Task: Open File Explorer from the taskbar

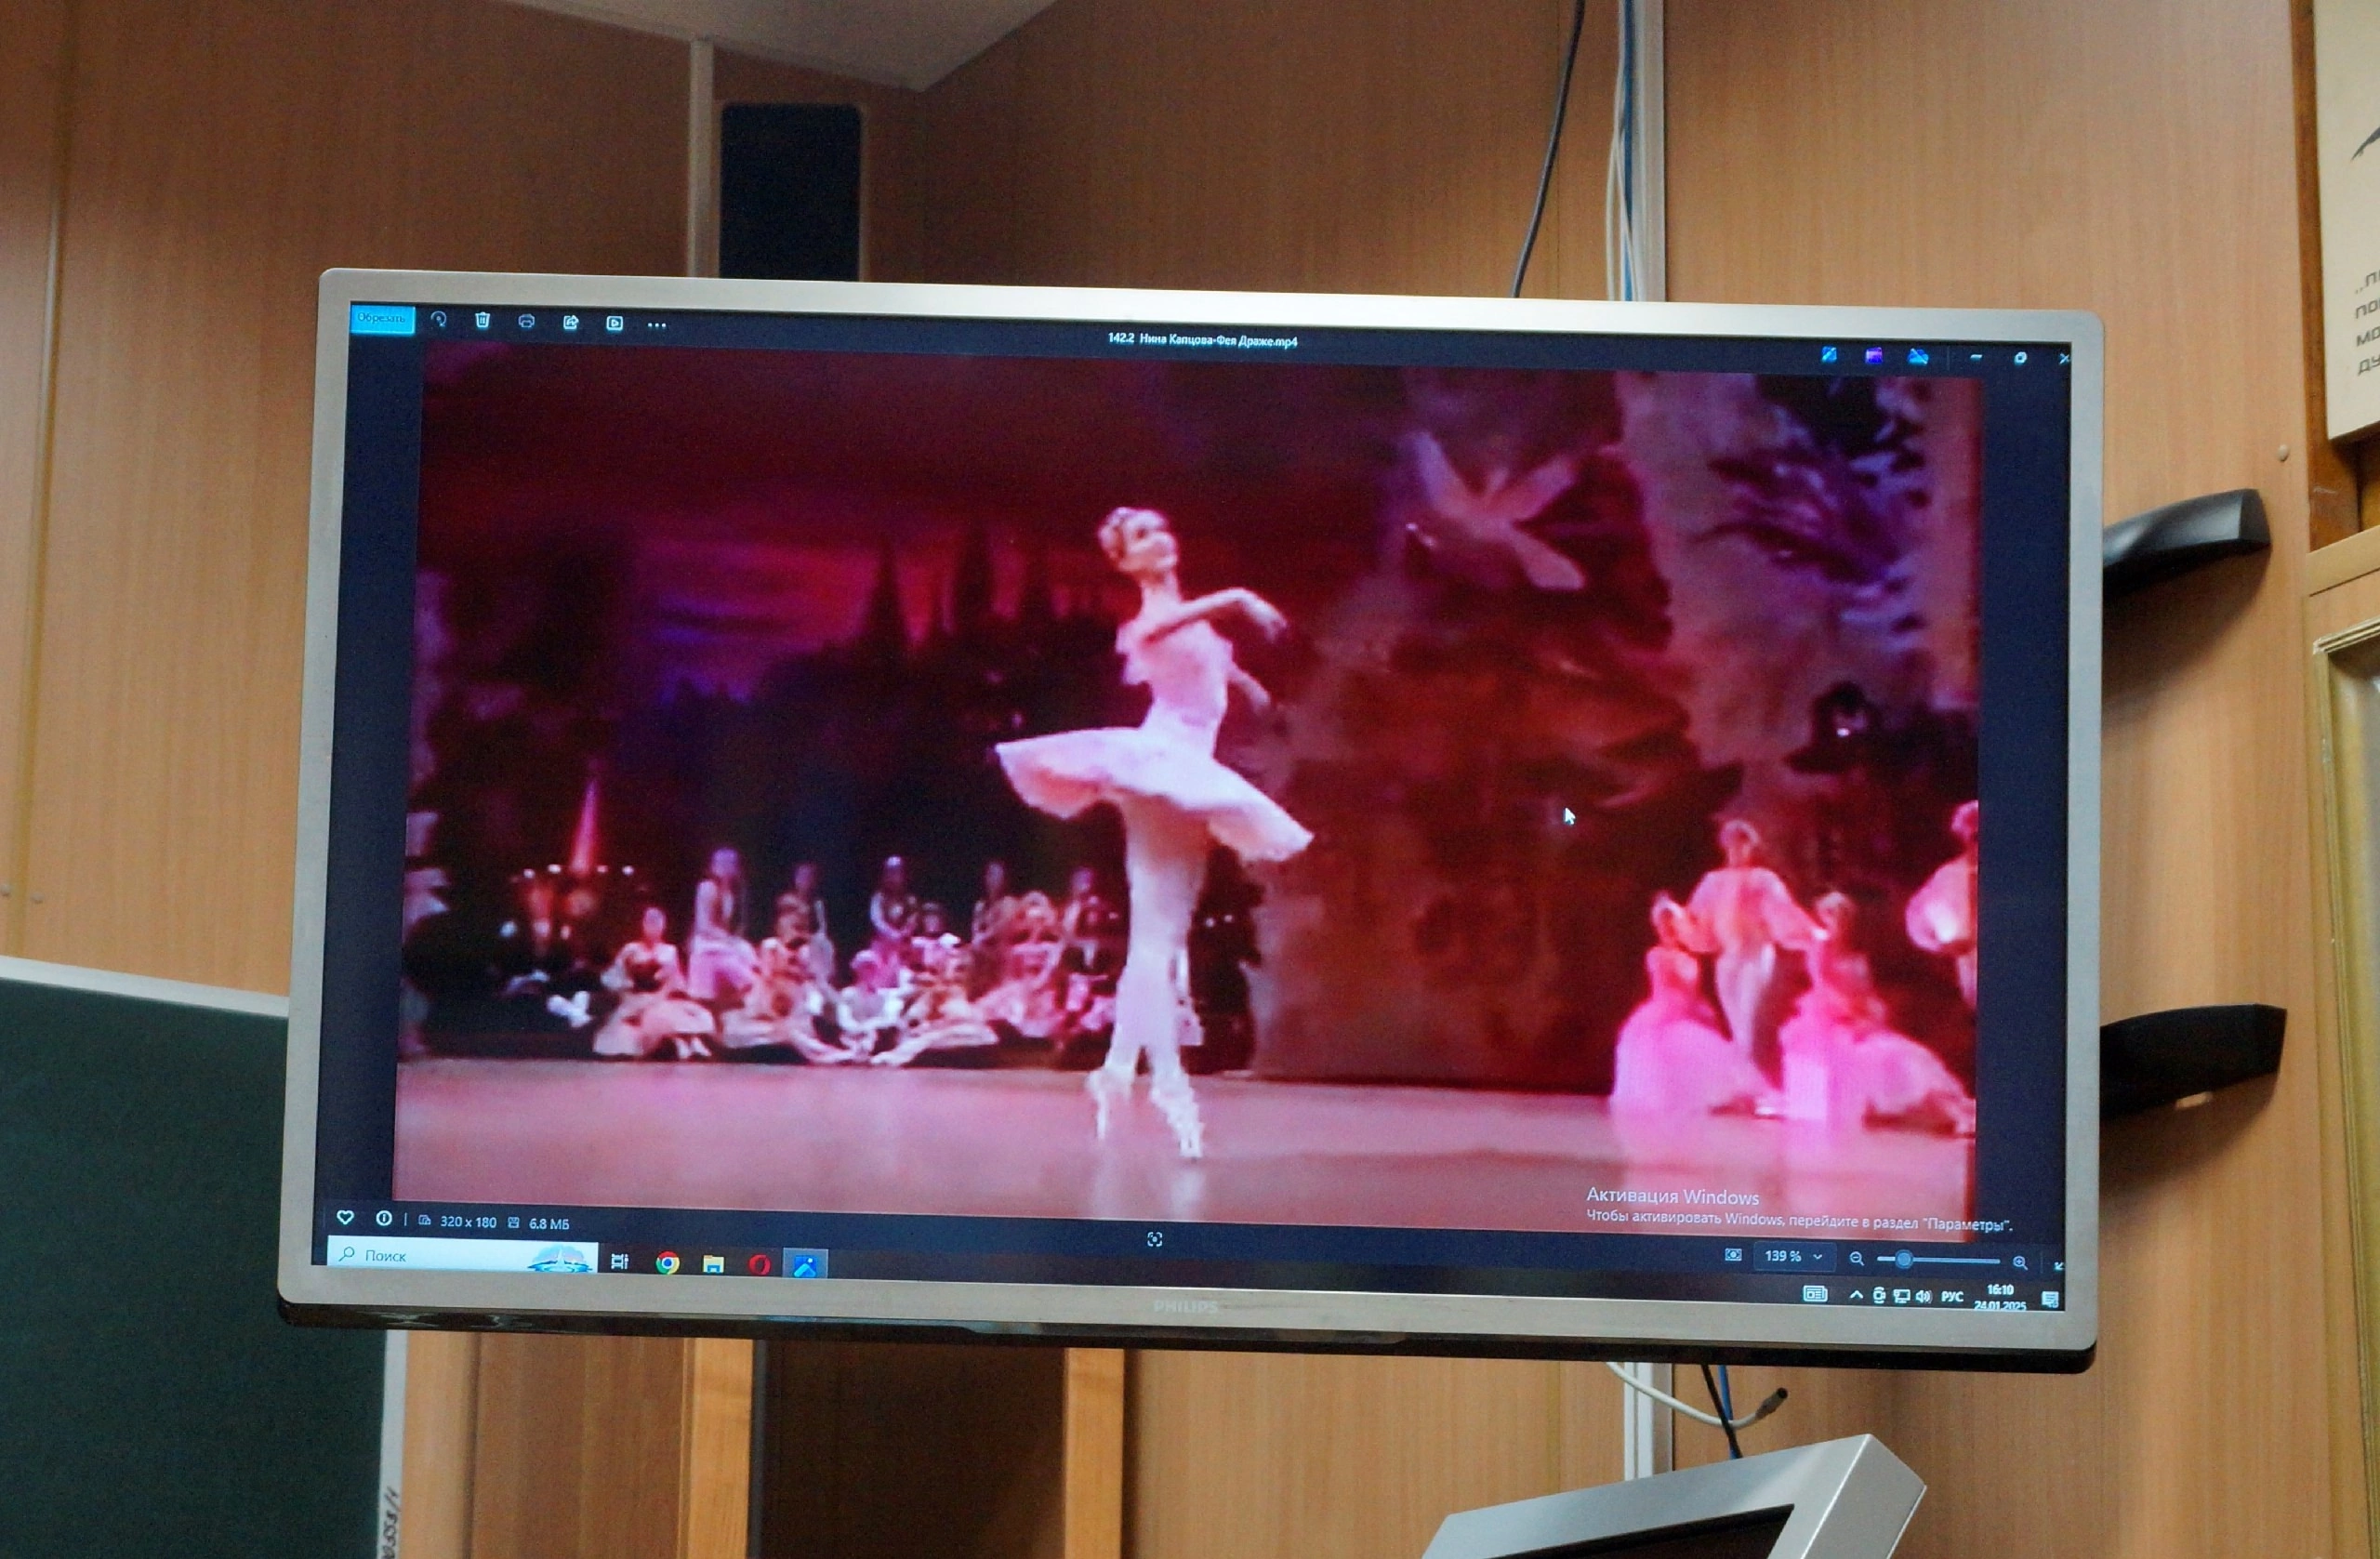Action: [713, 1265]
